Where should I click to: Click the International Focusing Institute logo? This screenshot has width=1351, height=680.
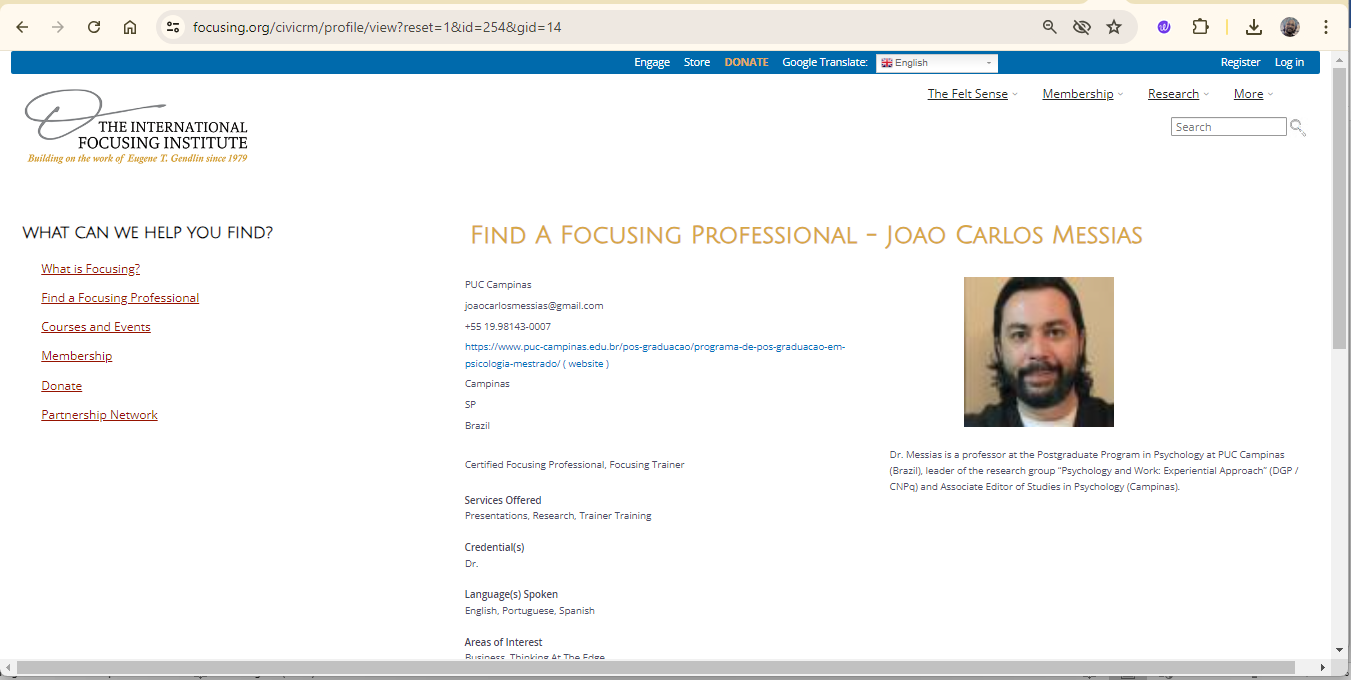pos(137,127)
